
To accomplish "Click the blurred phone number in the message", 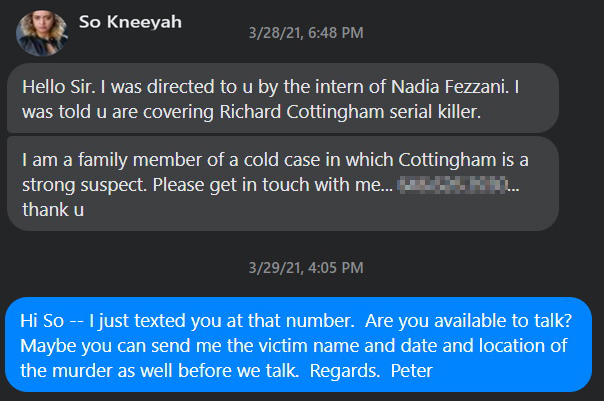I will click(453, 185).
